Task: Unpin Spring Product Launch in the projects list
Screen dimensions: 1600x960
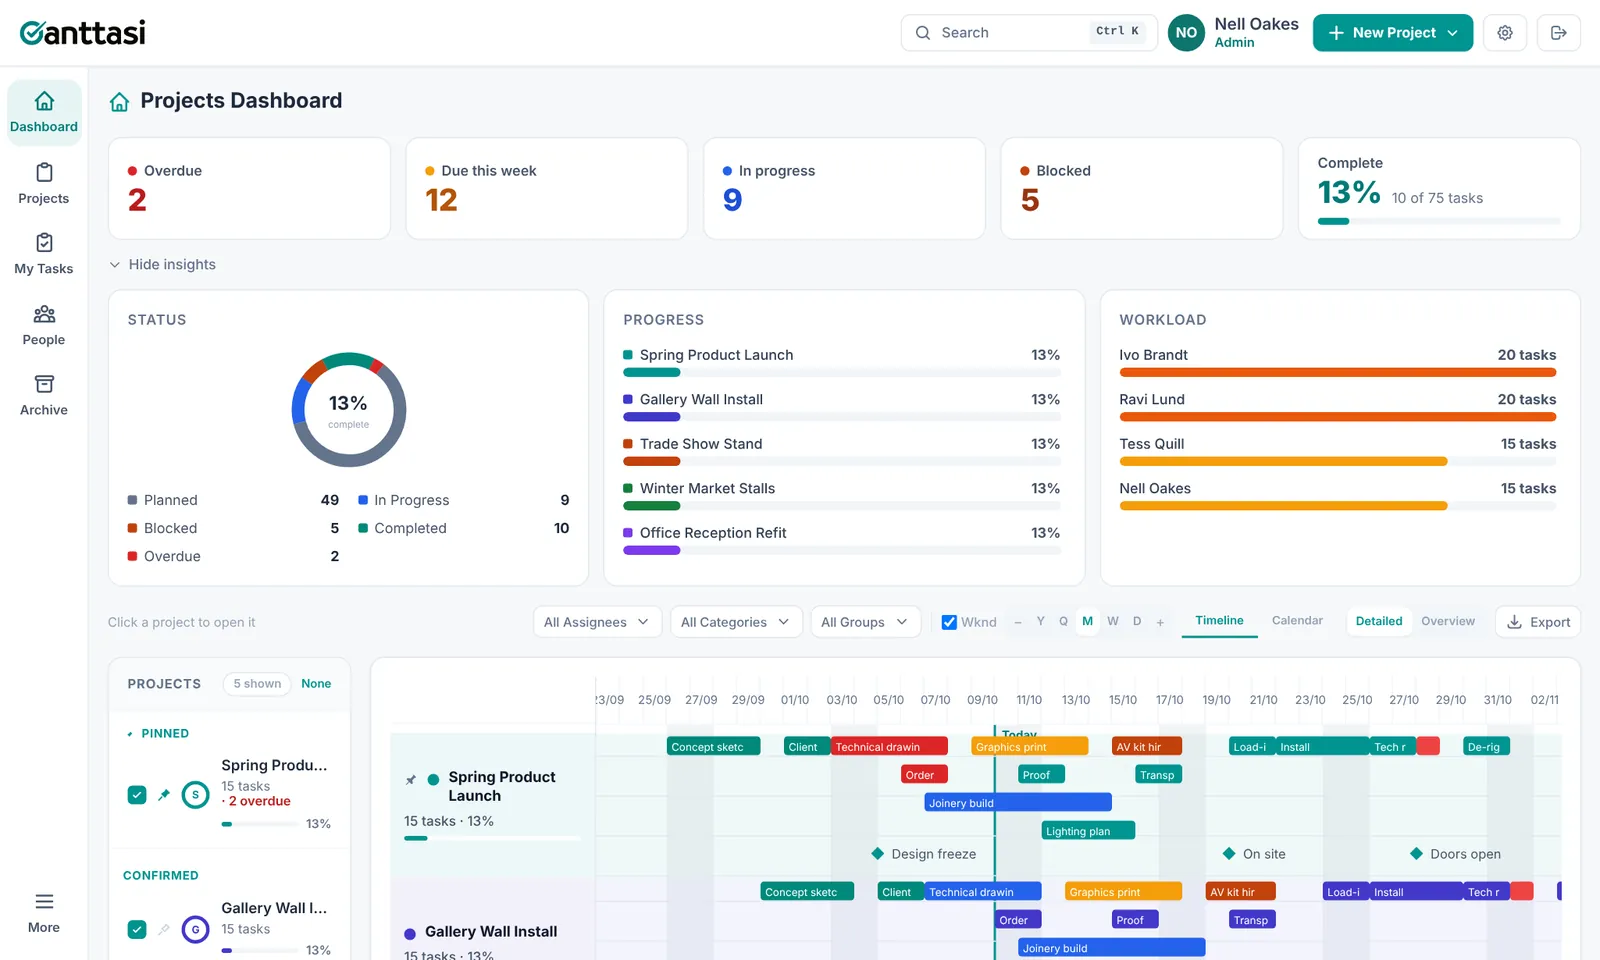Action: [164, 795]
